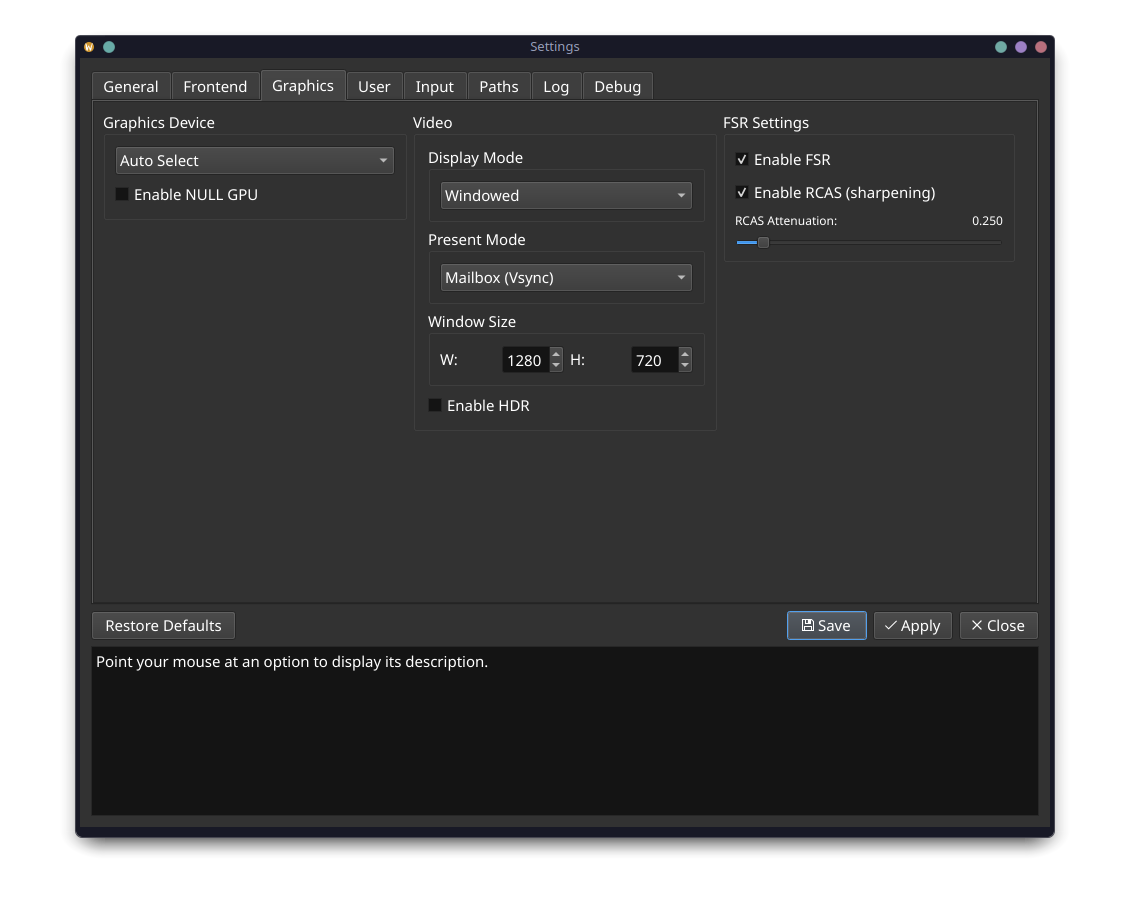
Task: Open the Debug tab
Action: (618, 86)
